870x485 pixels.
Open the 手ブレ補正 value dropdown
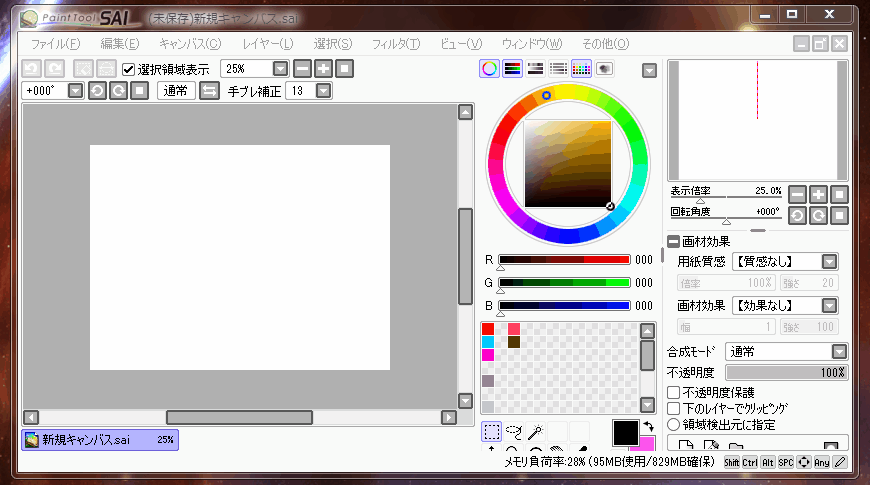[x=323, y=90]
